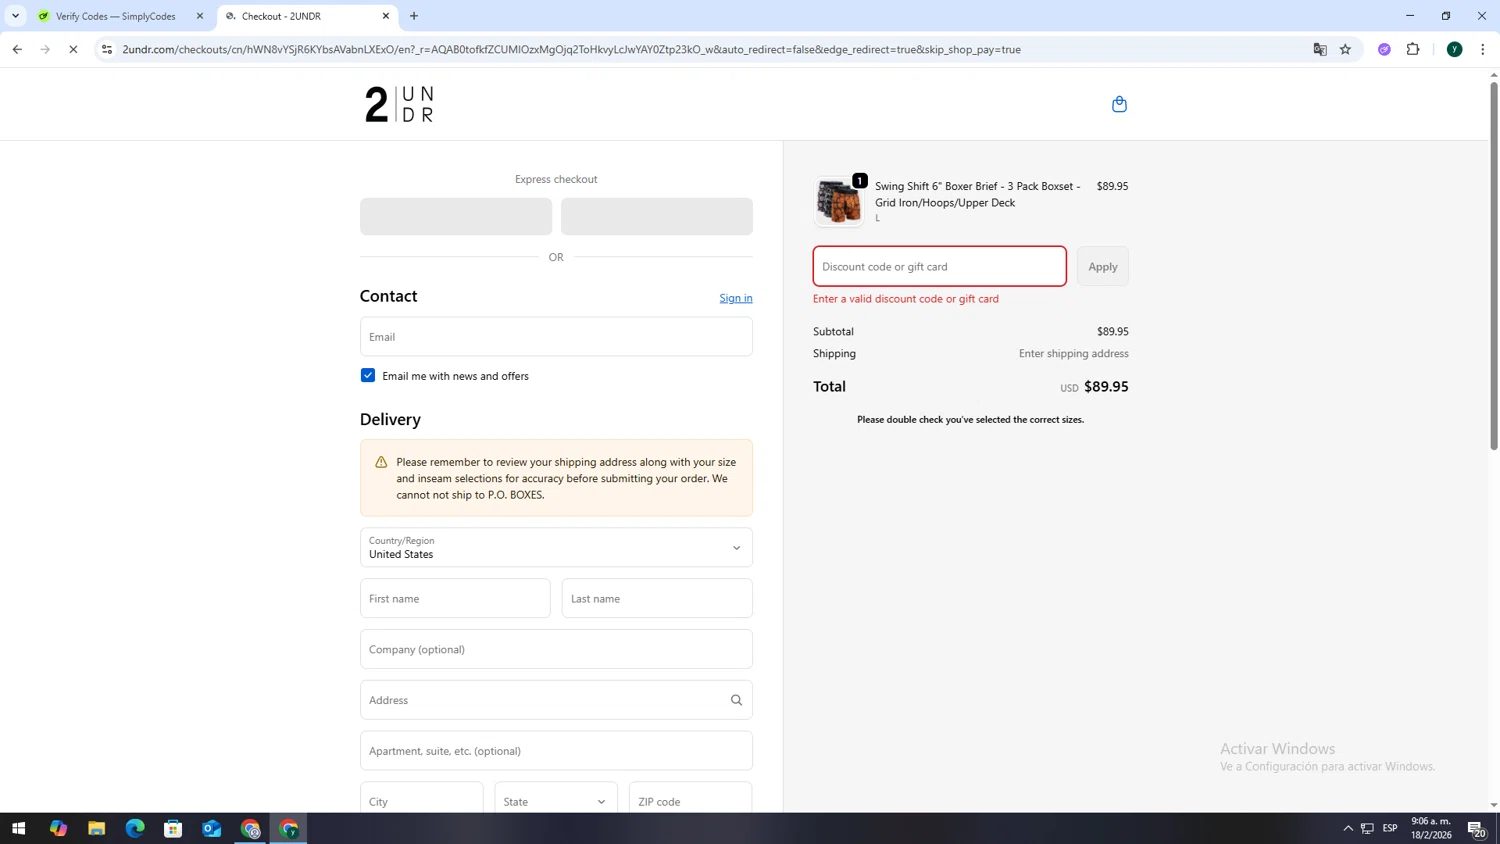Open the Chrome three-dot menu

[1482, 49]
